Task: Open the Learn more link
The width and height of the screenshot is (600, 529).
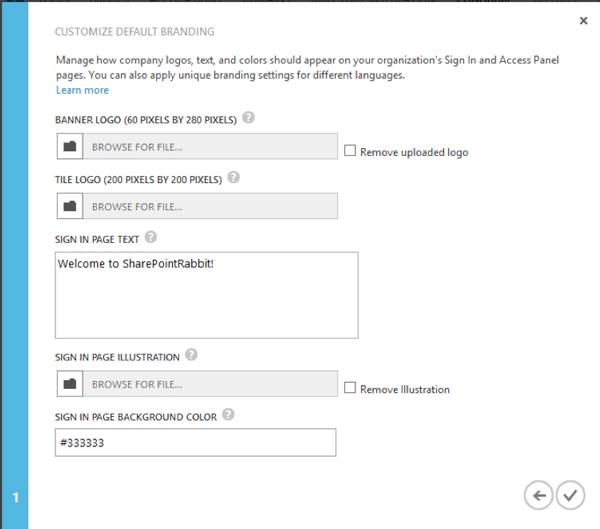Action: pos(83,90)
